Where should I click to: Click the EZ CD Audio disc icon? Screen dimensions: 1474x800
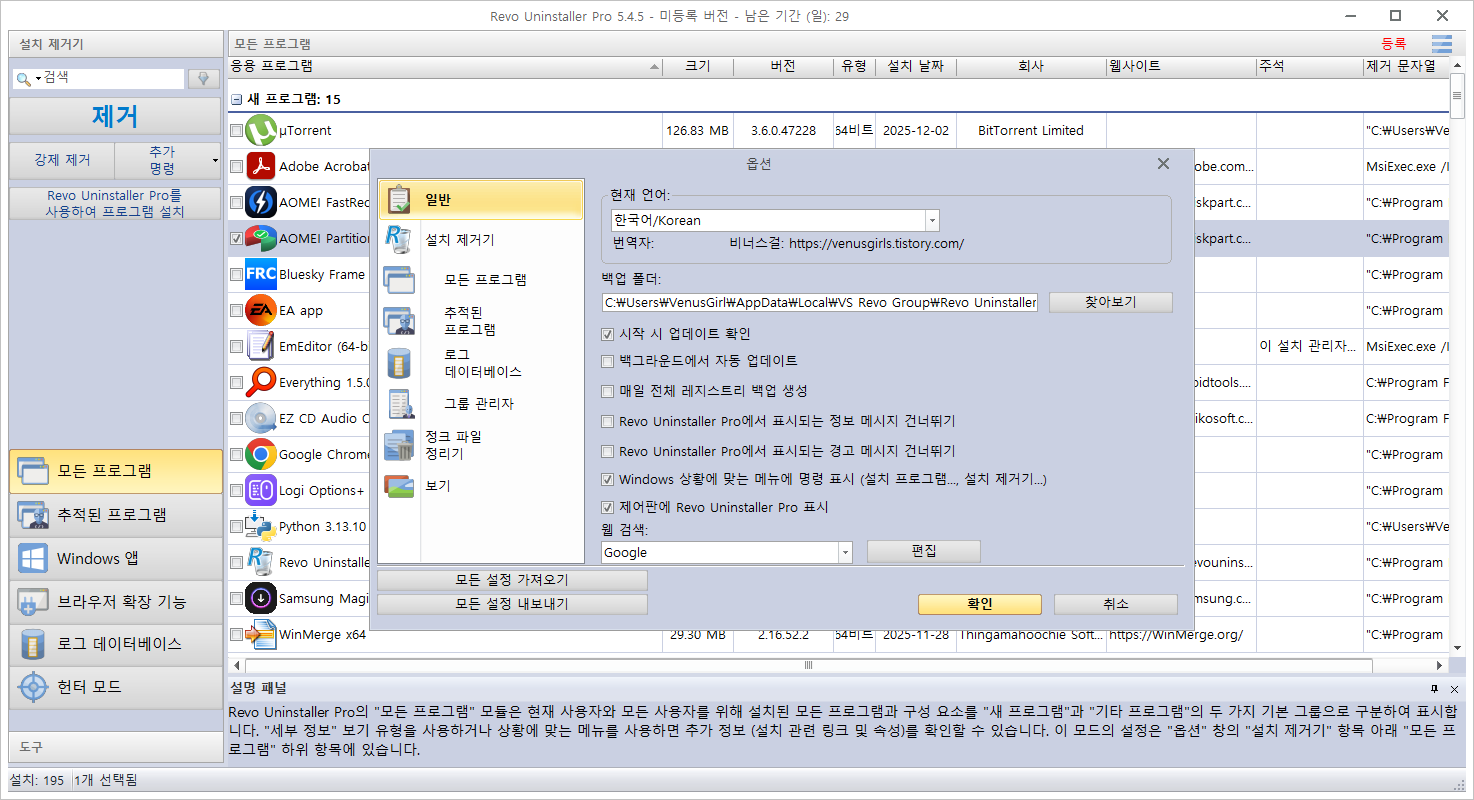[x=261, y=419]
